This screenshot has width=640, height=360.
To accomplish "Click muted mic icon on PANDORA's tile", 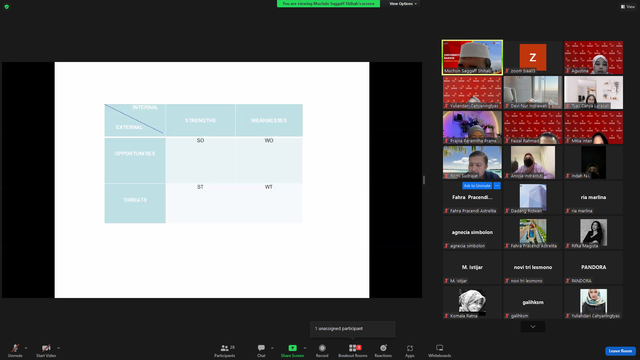I will pyautogui.click(x=568, y=281).
